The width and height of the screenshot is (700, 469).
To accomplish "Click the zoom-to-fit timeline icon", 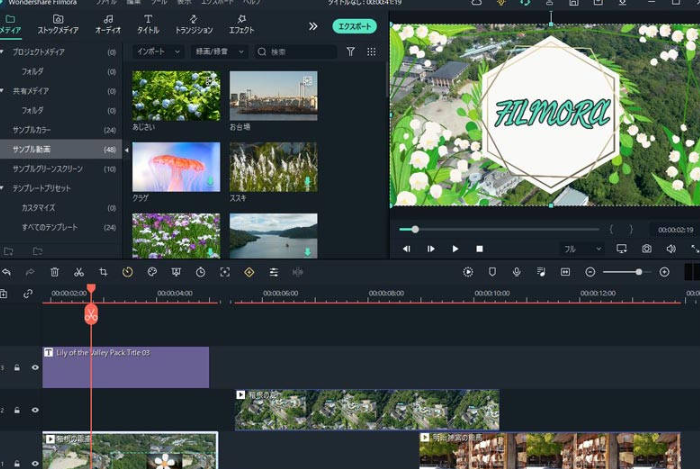I will pos(565,272).
